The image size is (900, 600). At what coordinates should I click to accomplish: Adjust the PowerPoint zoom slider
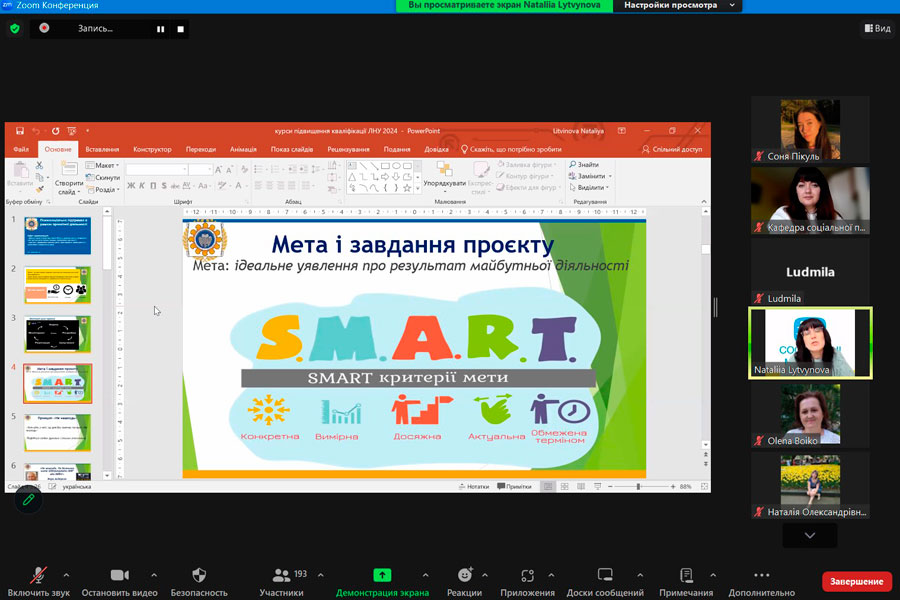(639, 487)
